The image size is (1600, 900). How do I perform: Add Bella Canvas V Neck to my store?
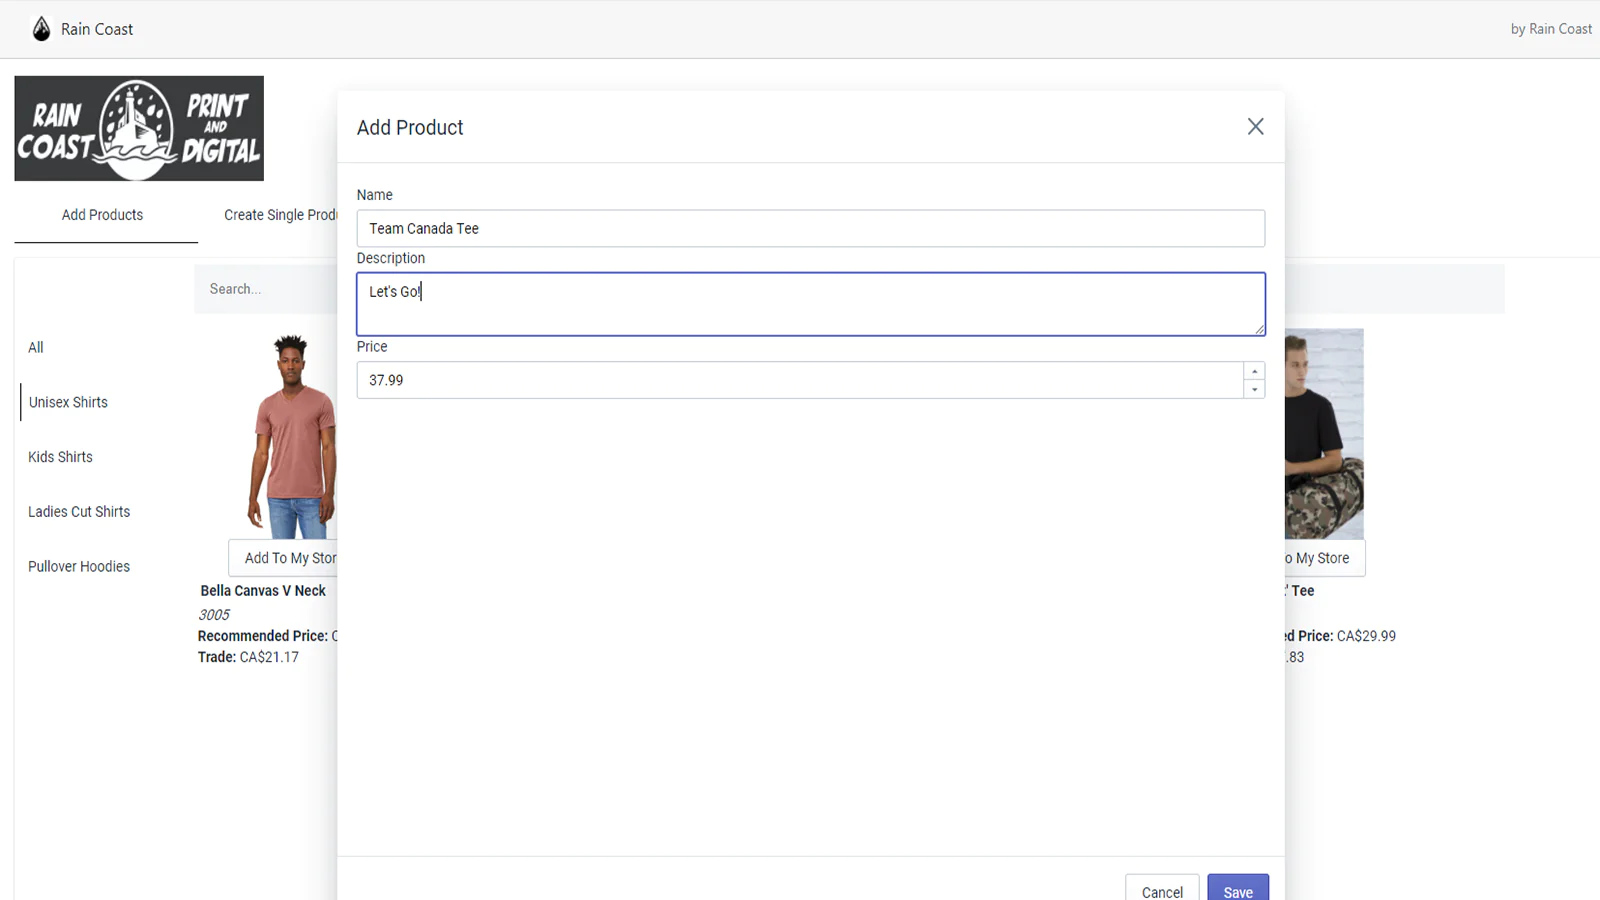point(283,558)
